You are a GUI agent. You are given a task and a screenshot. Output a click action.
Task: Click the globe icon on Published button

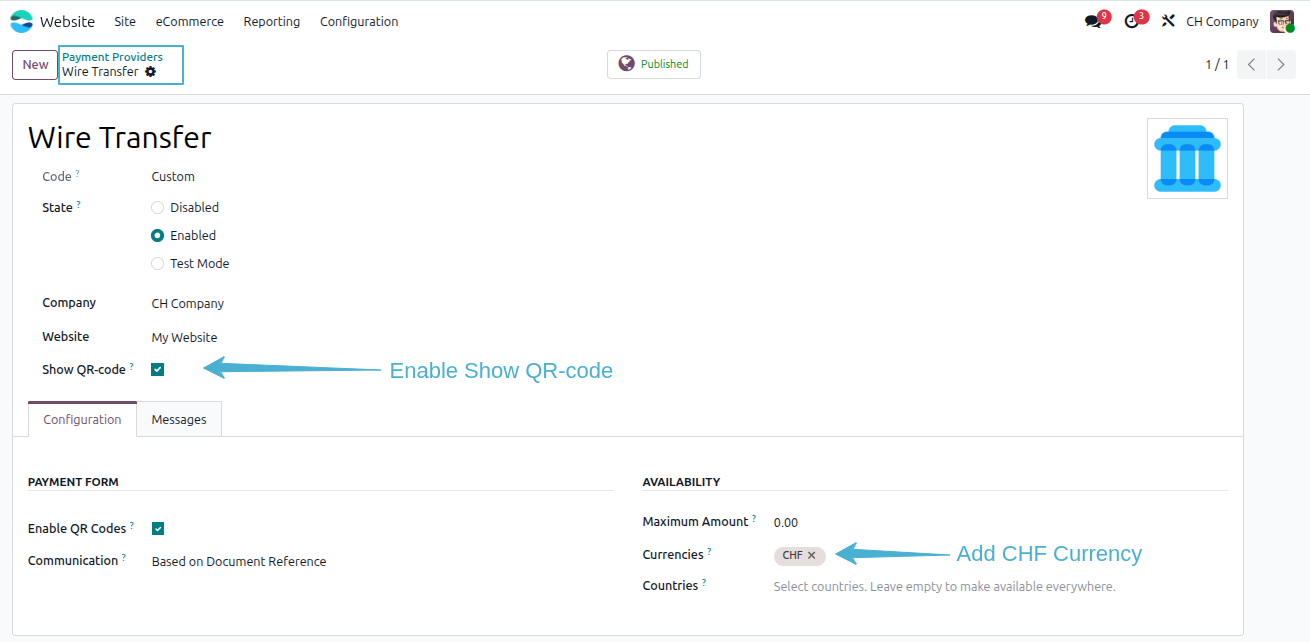coord(627,64)
